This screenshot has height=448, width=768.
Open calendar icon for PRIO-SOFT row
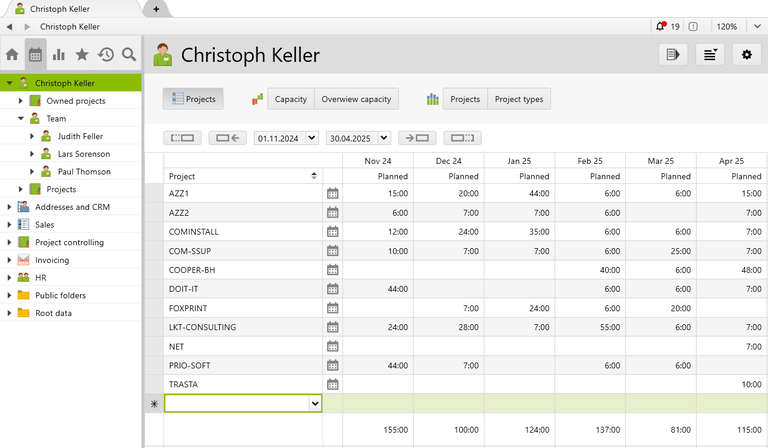click(333, 365)
